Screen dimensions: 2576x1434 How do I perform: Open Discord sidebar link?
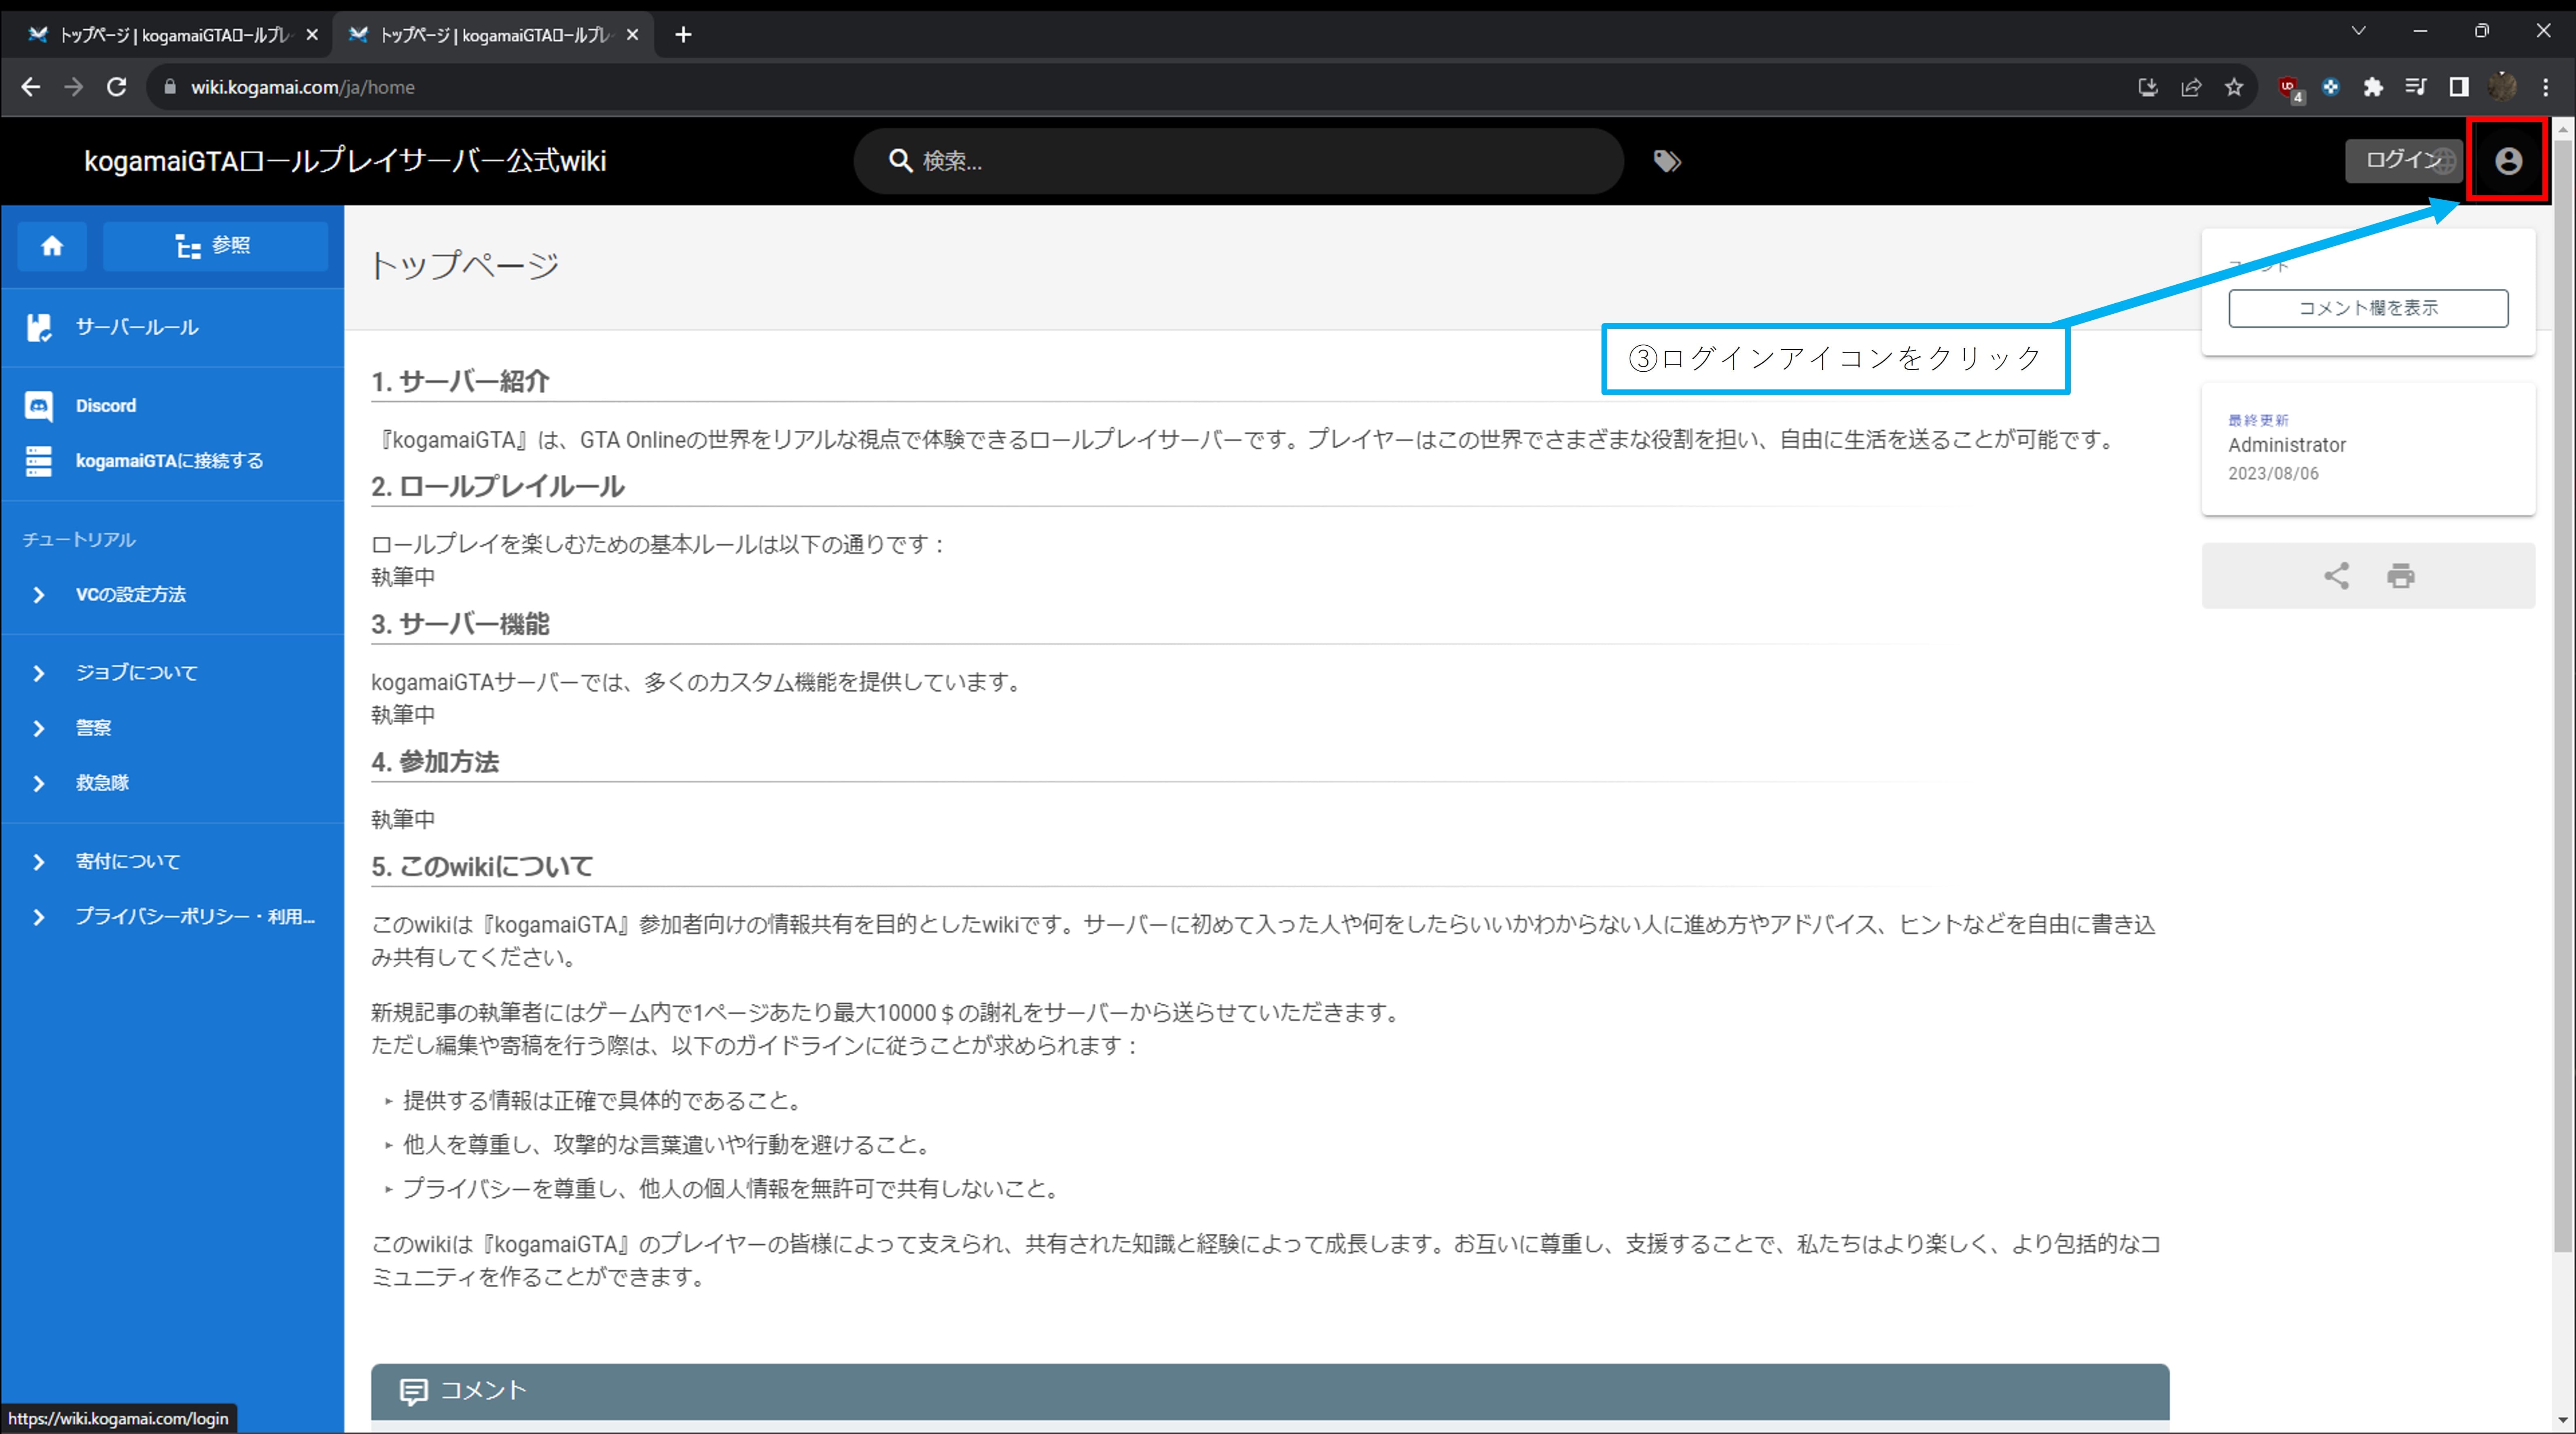pos(106,406)
